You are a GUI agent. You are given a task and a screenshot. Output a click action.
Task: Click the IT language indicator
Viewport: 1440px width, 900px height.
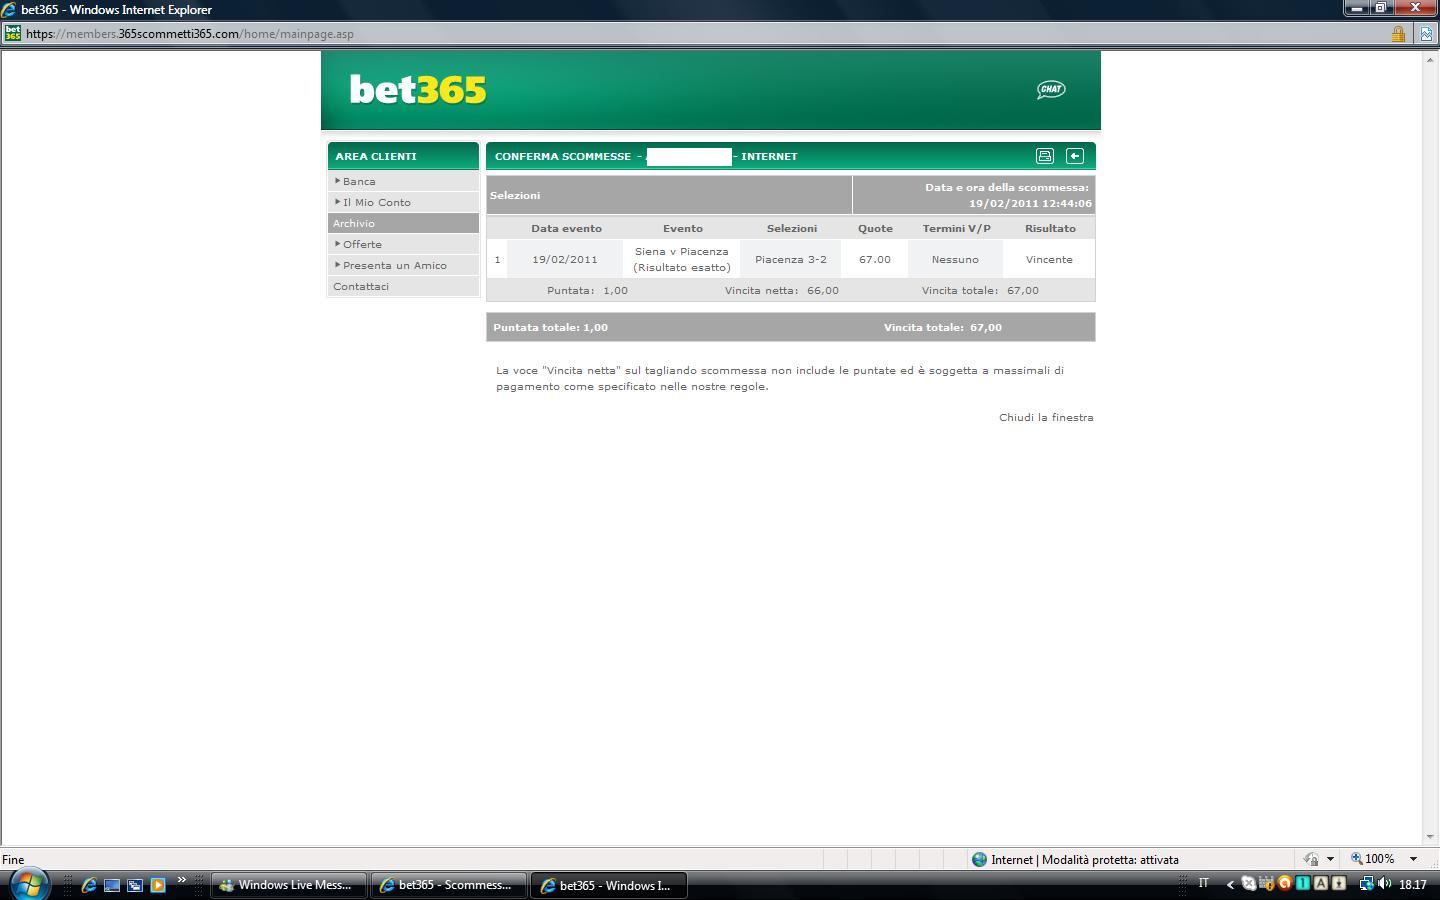1204,883
